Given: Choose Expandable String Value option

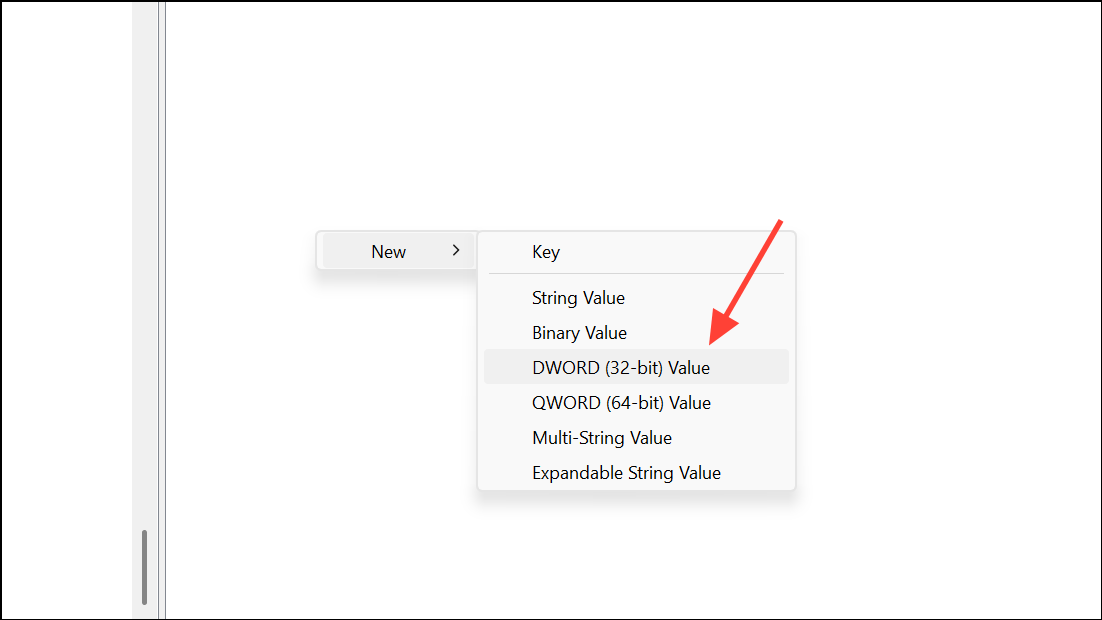Looking at the screenshot, I should coord(626,473).
